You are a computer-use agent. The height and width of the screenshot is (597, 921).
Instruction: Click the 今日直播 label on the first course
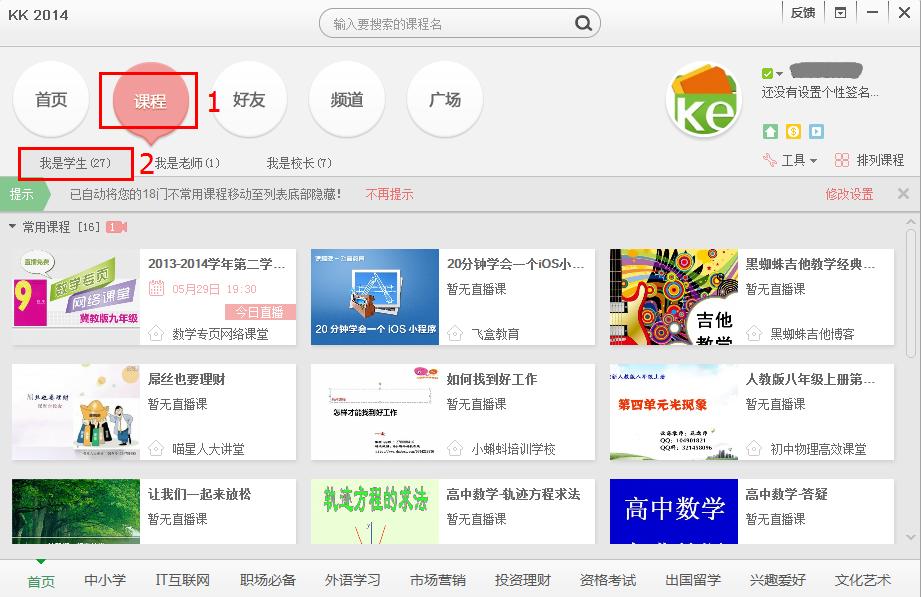pos(260,312)
